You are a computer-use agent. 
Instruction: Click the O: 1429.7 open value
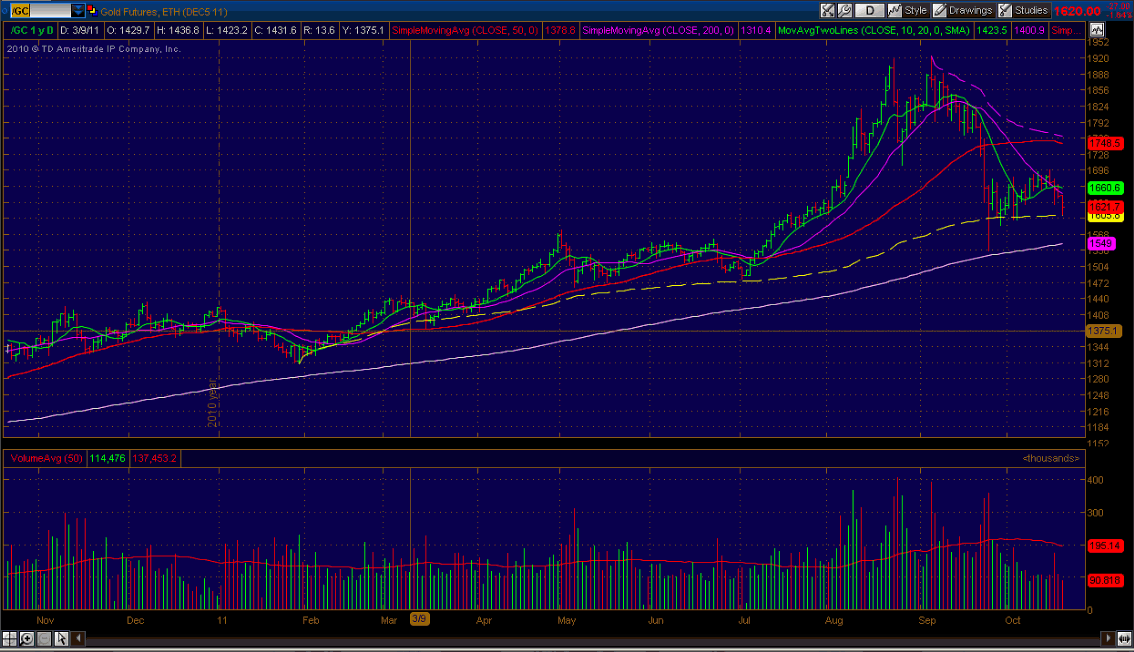[128, 30]
